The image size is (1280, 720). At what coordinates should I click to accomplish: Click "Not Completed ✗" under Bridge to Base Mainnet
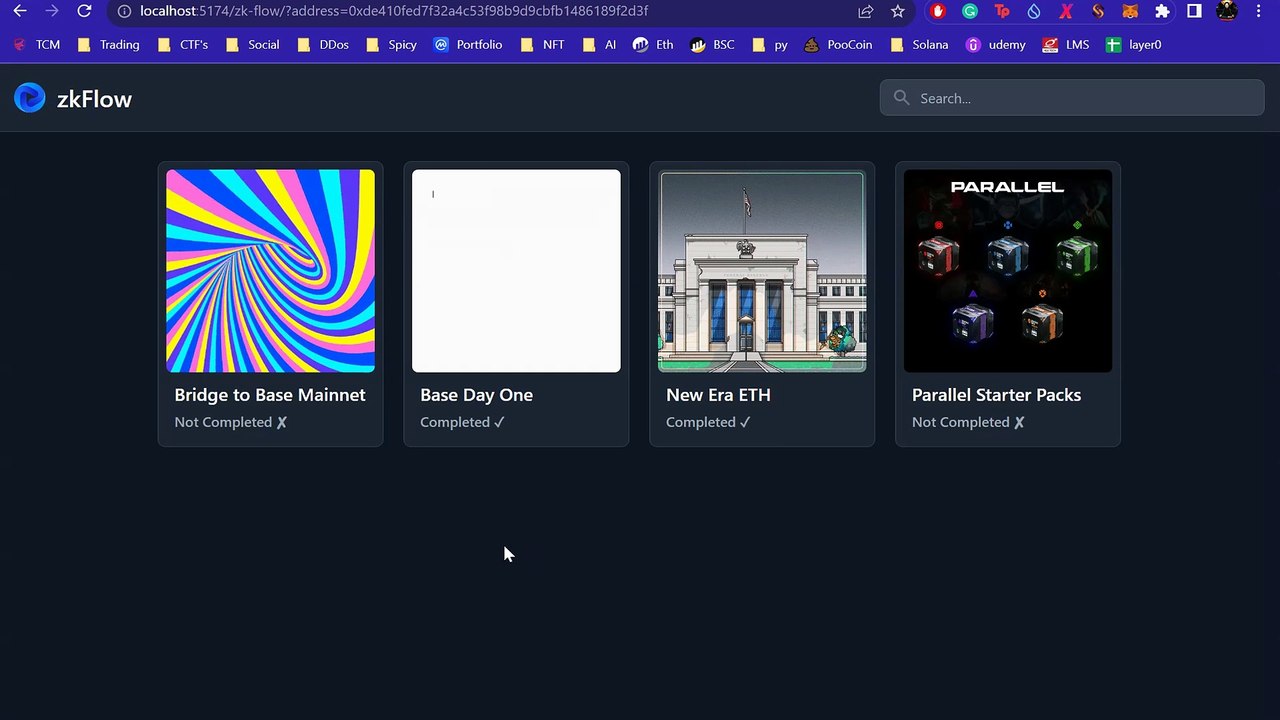click(231, 422)
